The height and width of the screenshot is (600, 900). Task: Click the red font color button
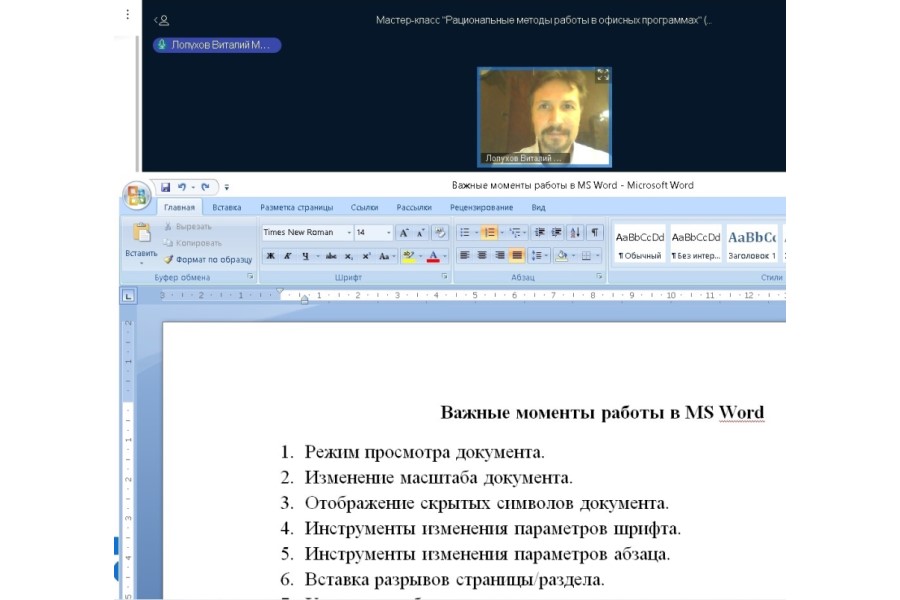click(x=433, y=256)
